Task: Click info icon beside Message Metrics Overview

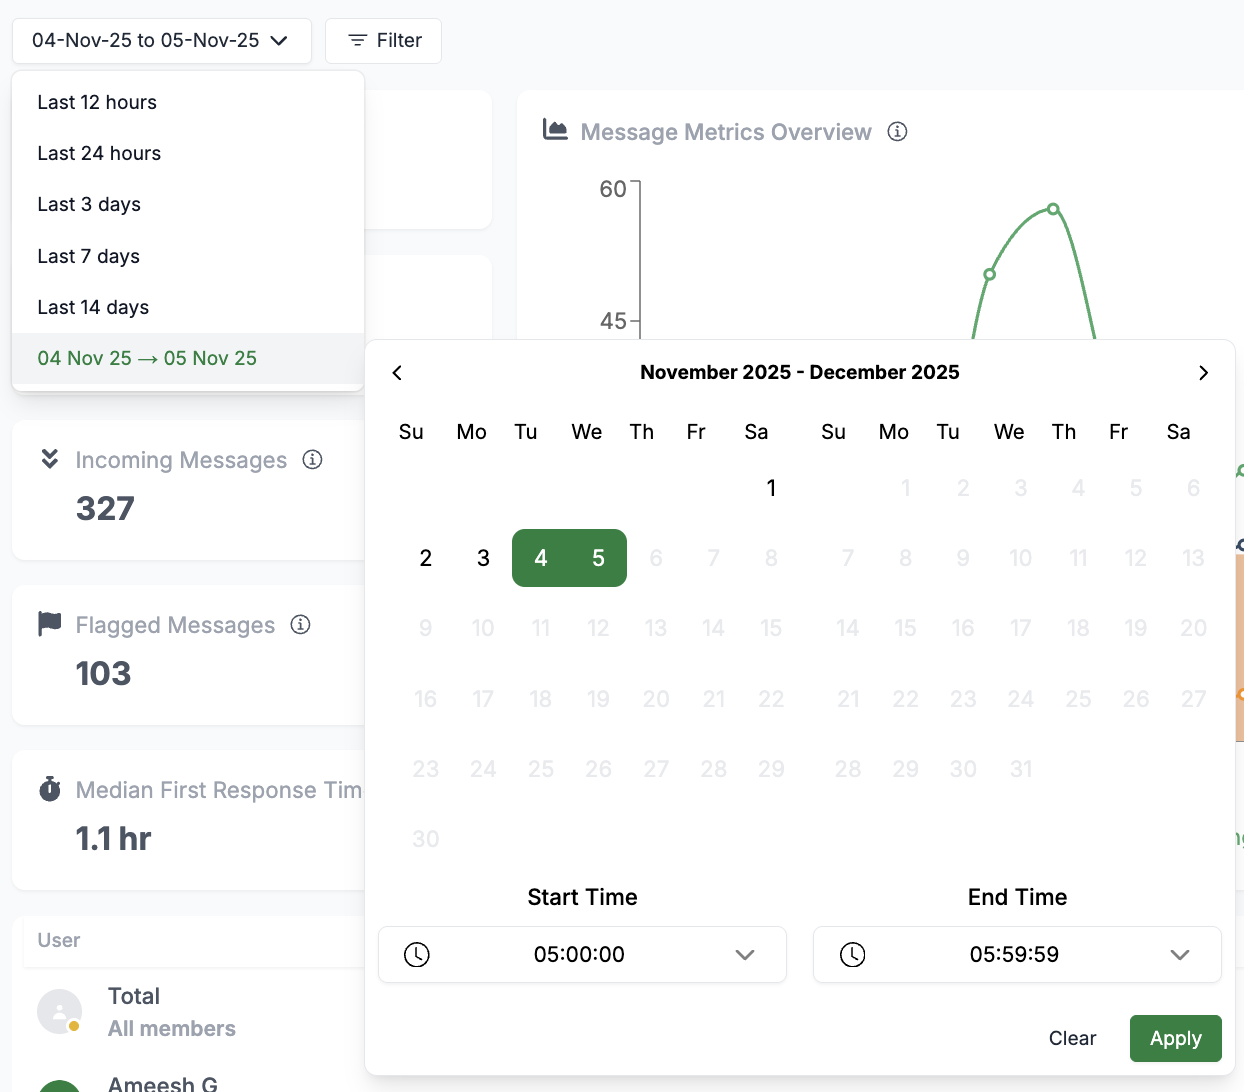Action: click(x=898, y=132)
